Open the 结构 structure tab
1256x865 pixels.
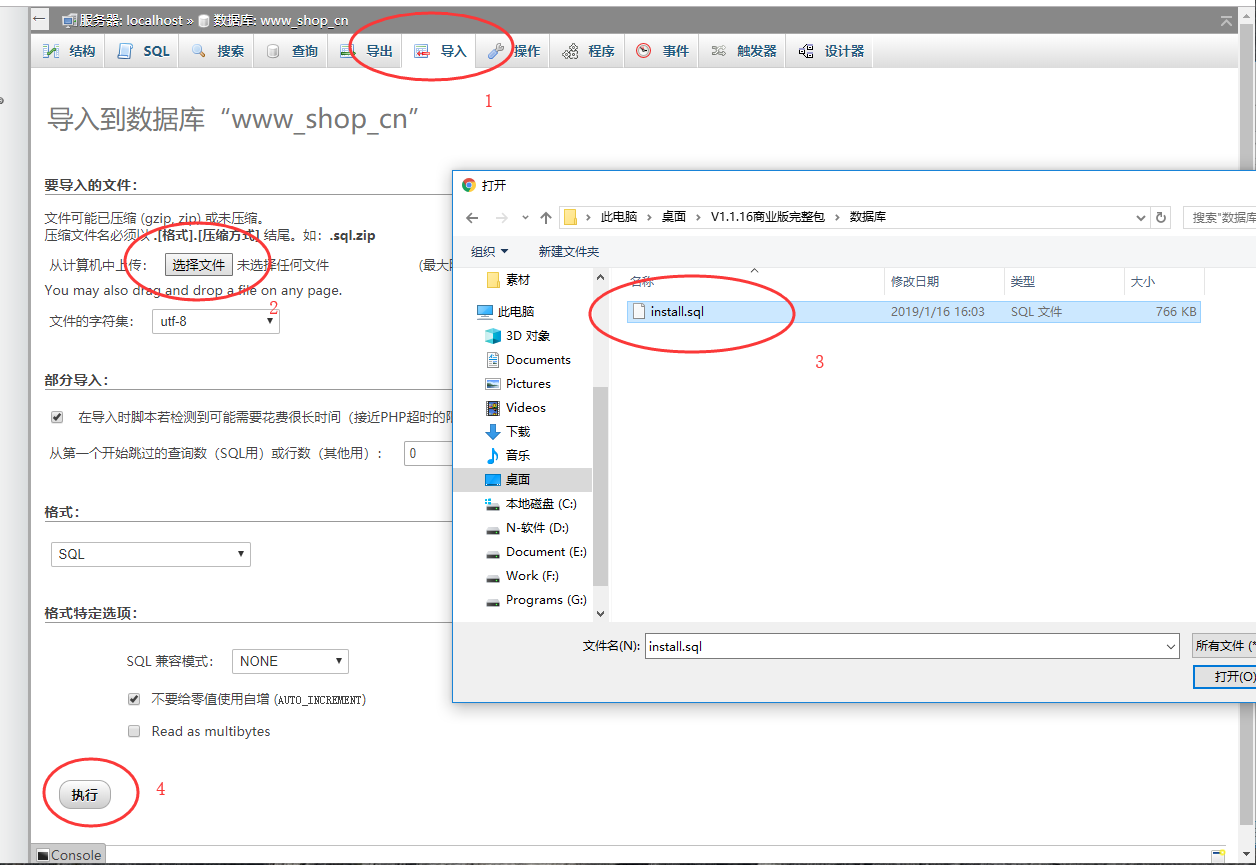coord(70,51)
